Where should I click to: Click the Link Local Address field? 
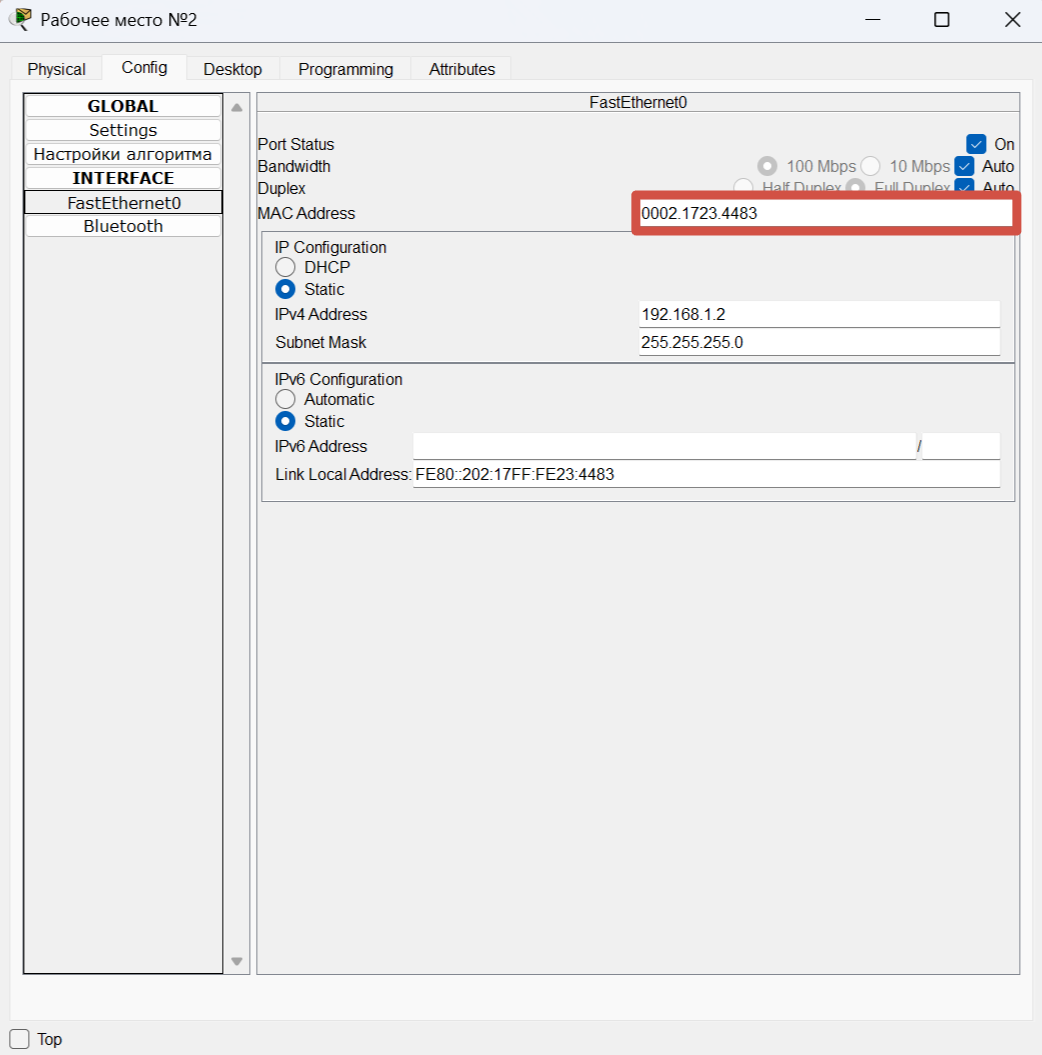[x=706, y=474]
